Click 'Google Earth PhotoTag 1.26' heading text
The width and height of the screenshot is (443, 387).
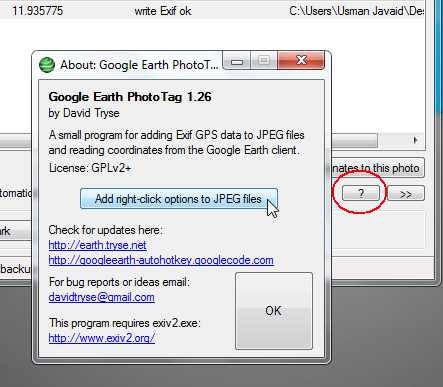(x=130, y=97)
